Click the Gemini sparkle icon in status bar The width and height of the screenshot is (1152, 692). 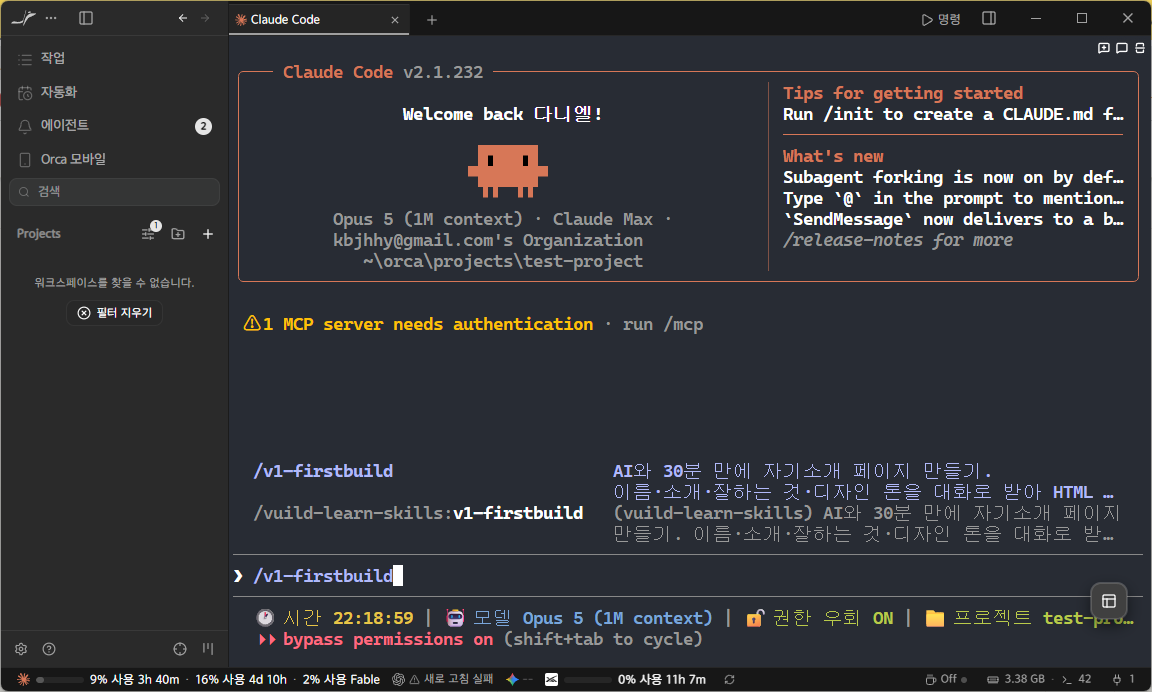(512, 680)
